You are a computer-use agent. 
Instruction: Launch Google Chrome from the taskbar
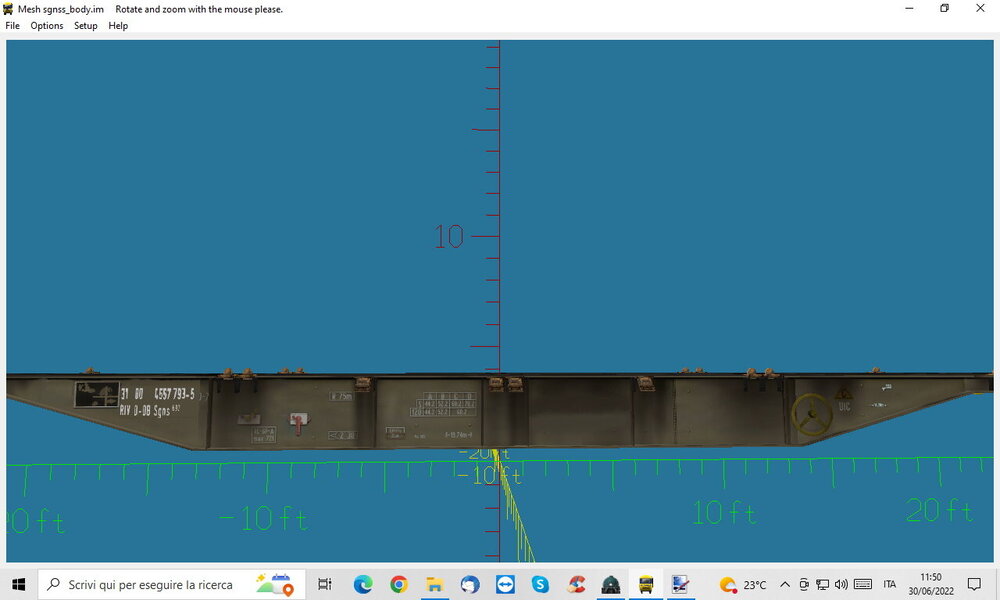point(399,584)
